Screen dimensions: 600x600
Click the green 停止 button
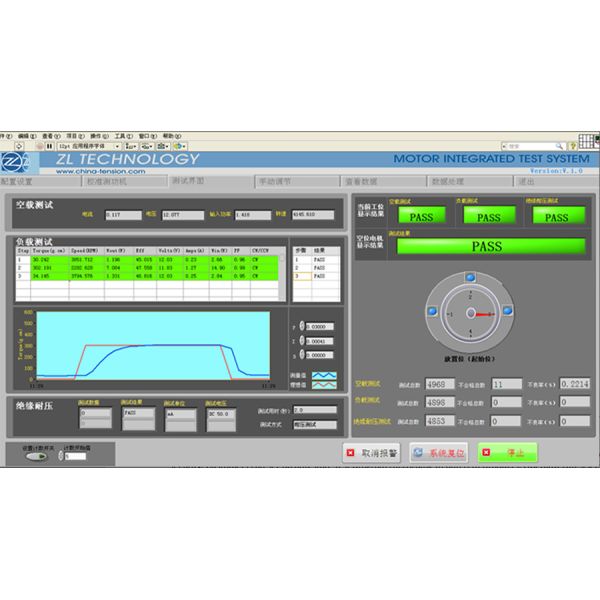(507, 453)
